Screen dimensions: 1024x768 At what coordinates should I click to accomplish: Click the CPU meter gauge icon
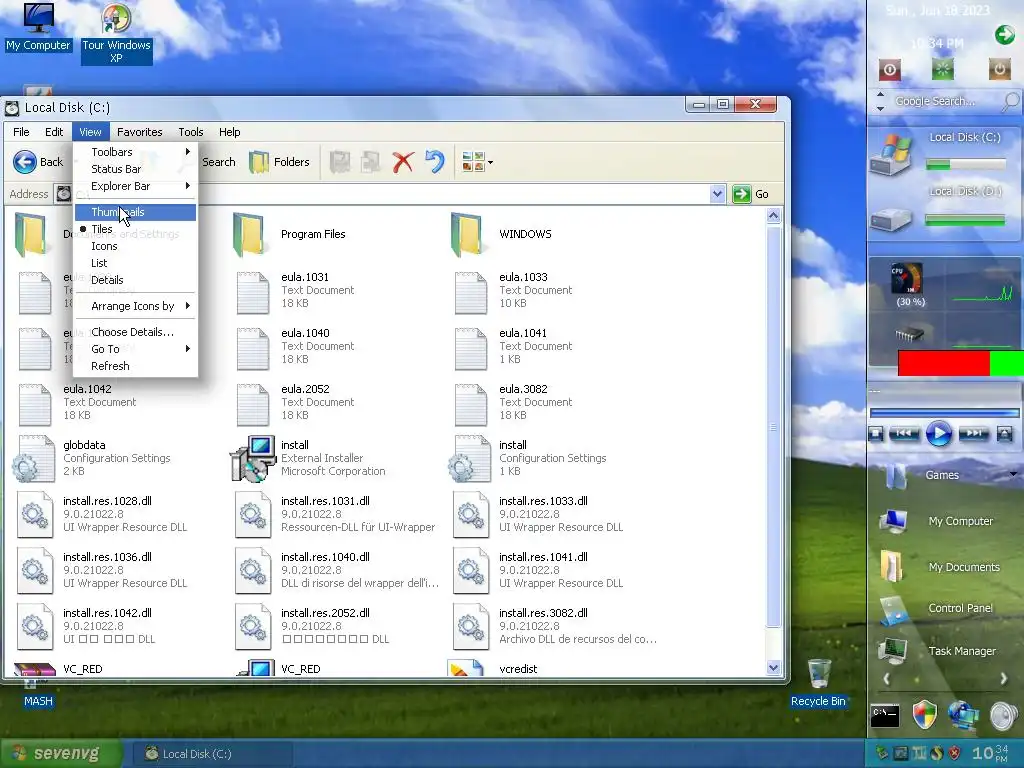(908, 279)
